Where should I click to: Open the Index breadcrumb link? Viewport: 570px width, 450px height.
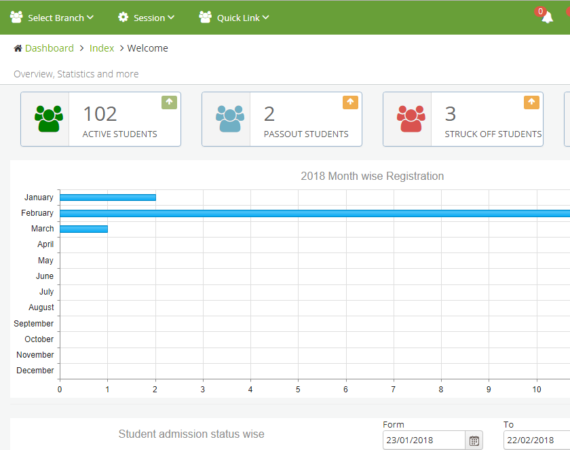(x=101, y=48)
